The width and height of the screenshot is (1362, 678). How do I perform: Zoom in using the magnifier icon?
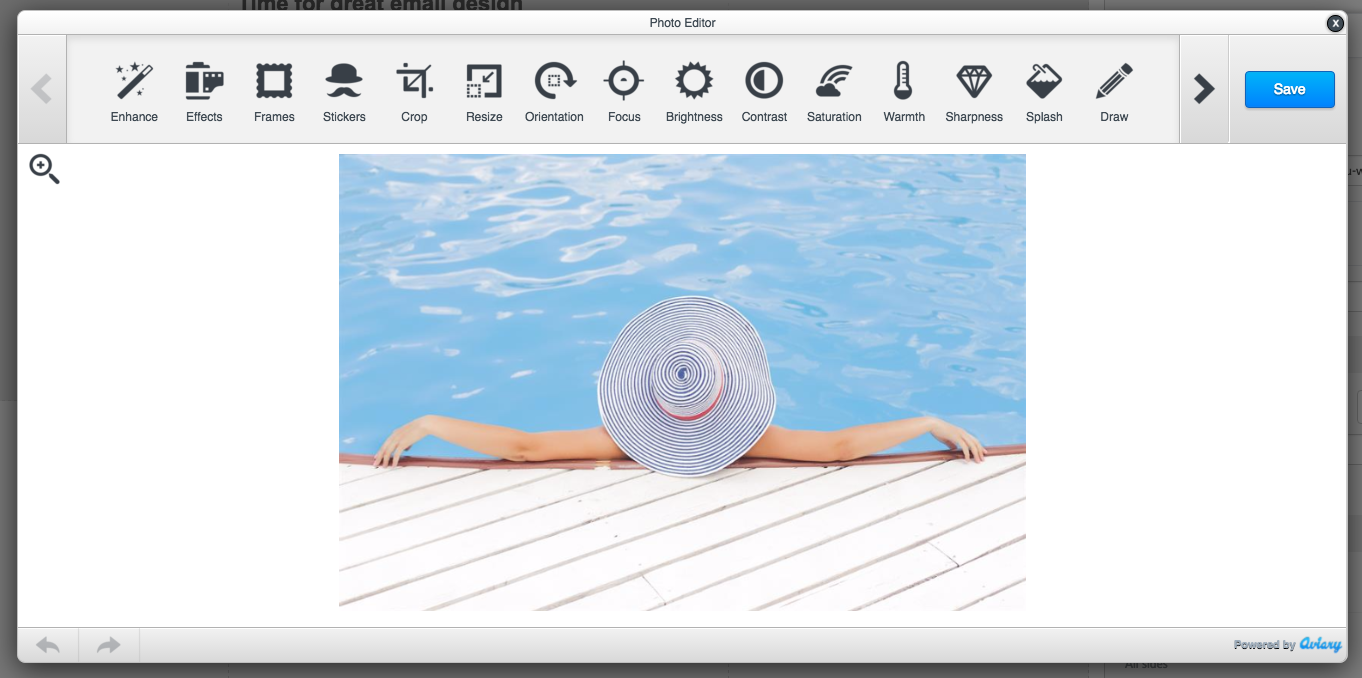(x=44, y=169)
